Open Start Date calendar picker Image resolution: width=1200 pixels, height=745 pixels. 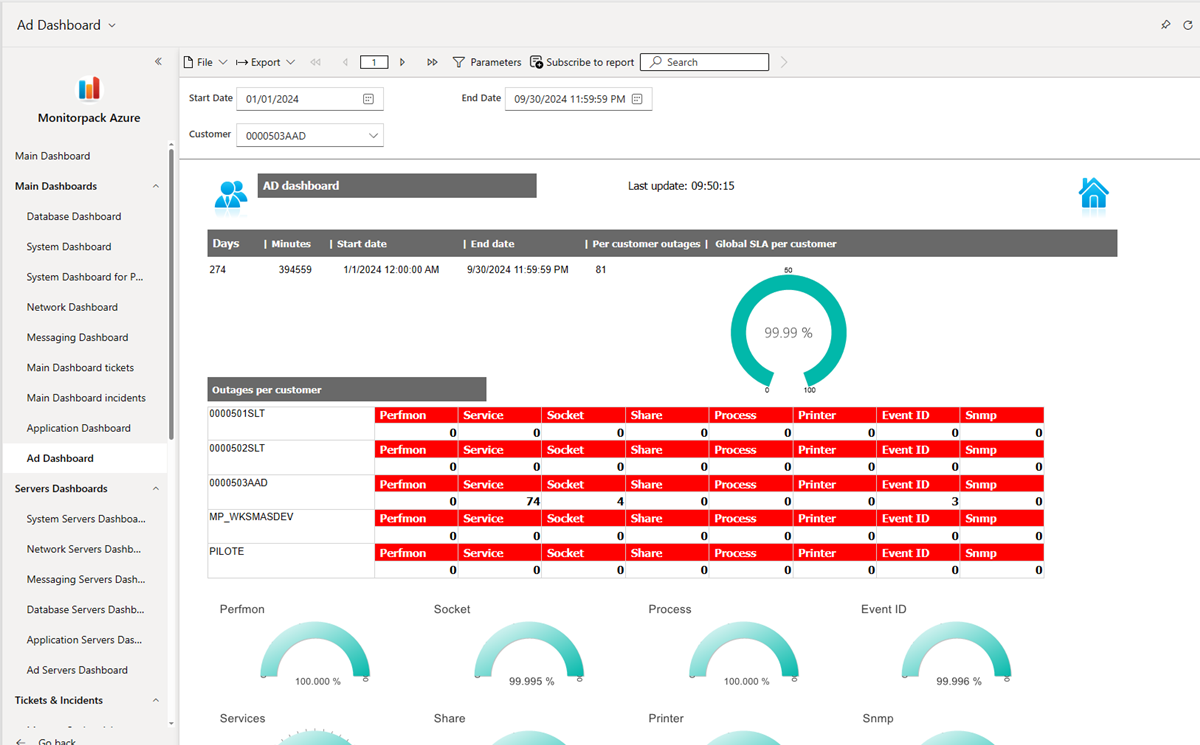368,99
